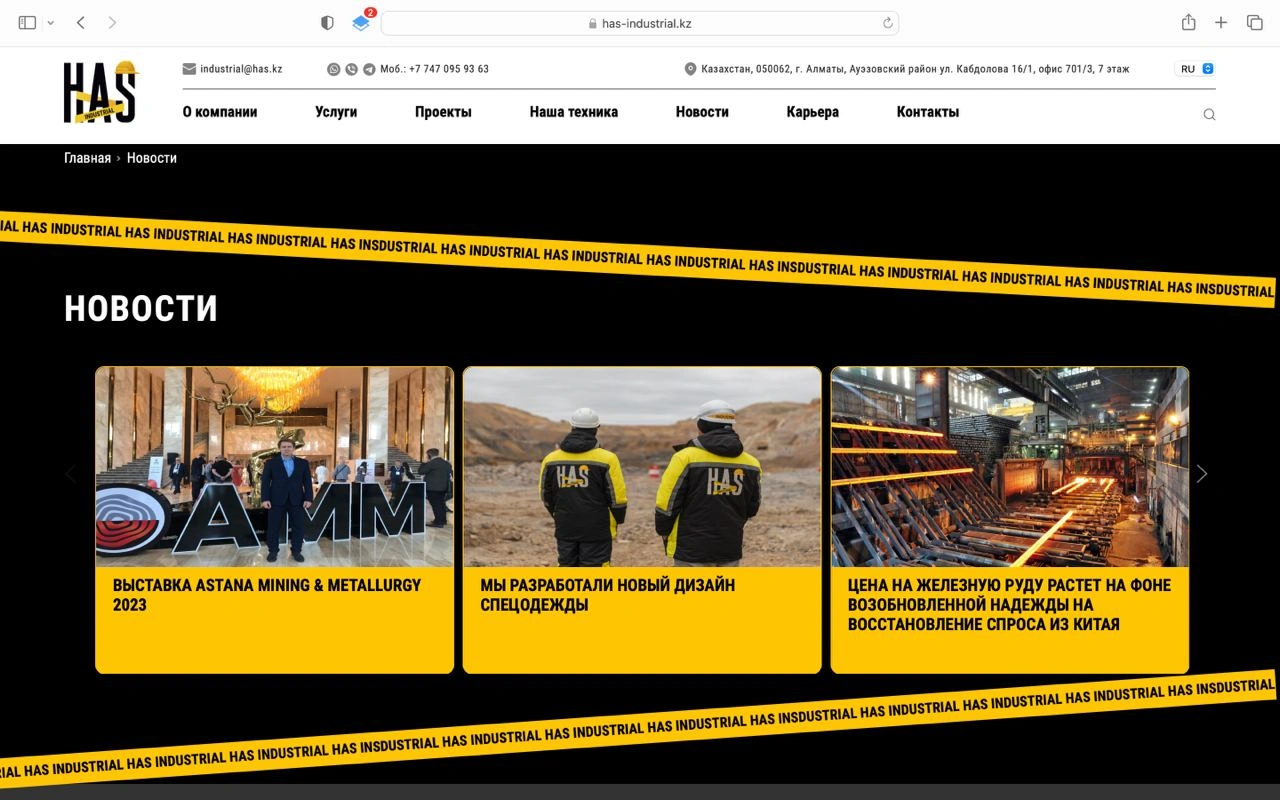Click the envelope email icon
This screenshot has height=800, width=1280.
tap(189, 69)
